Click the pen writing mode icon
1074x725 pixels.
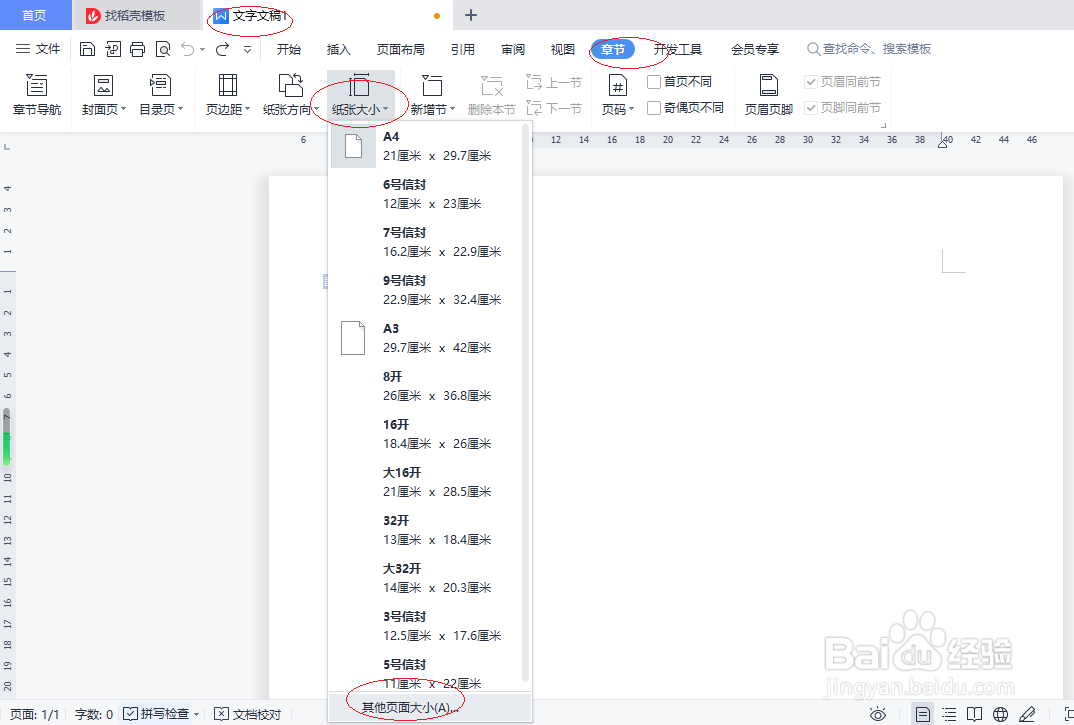[x=1027, y=714]
